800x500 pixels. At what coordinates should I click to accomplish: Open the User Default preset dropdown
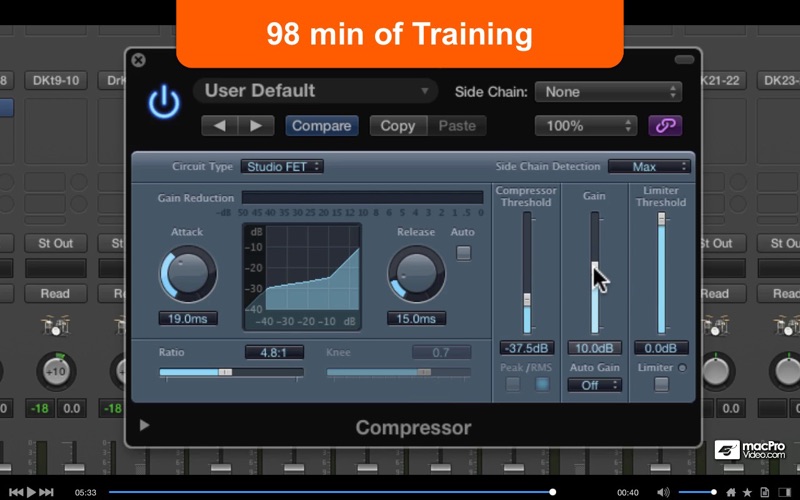315,91
